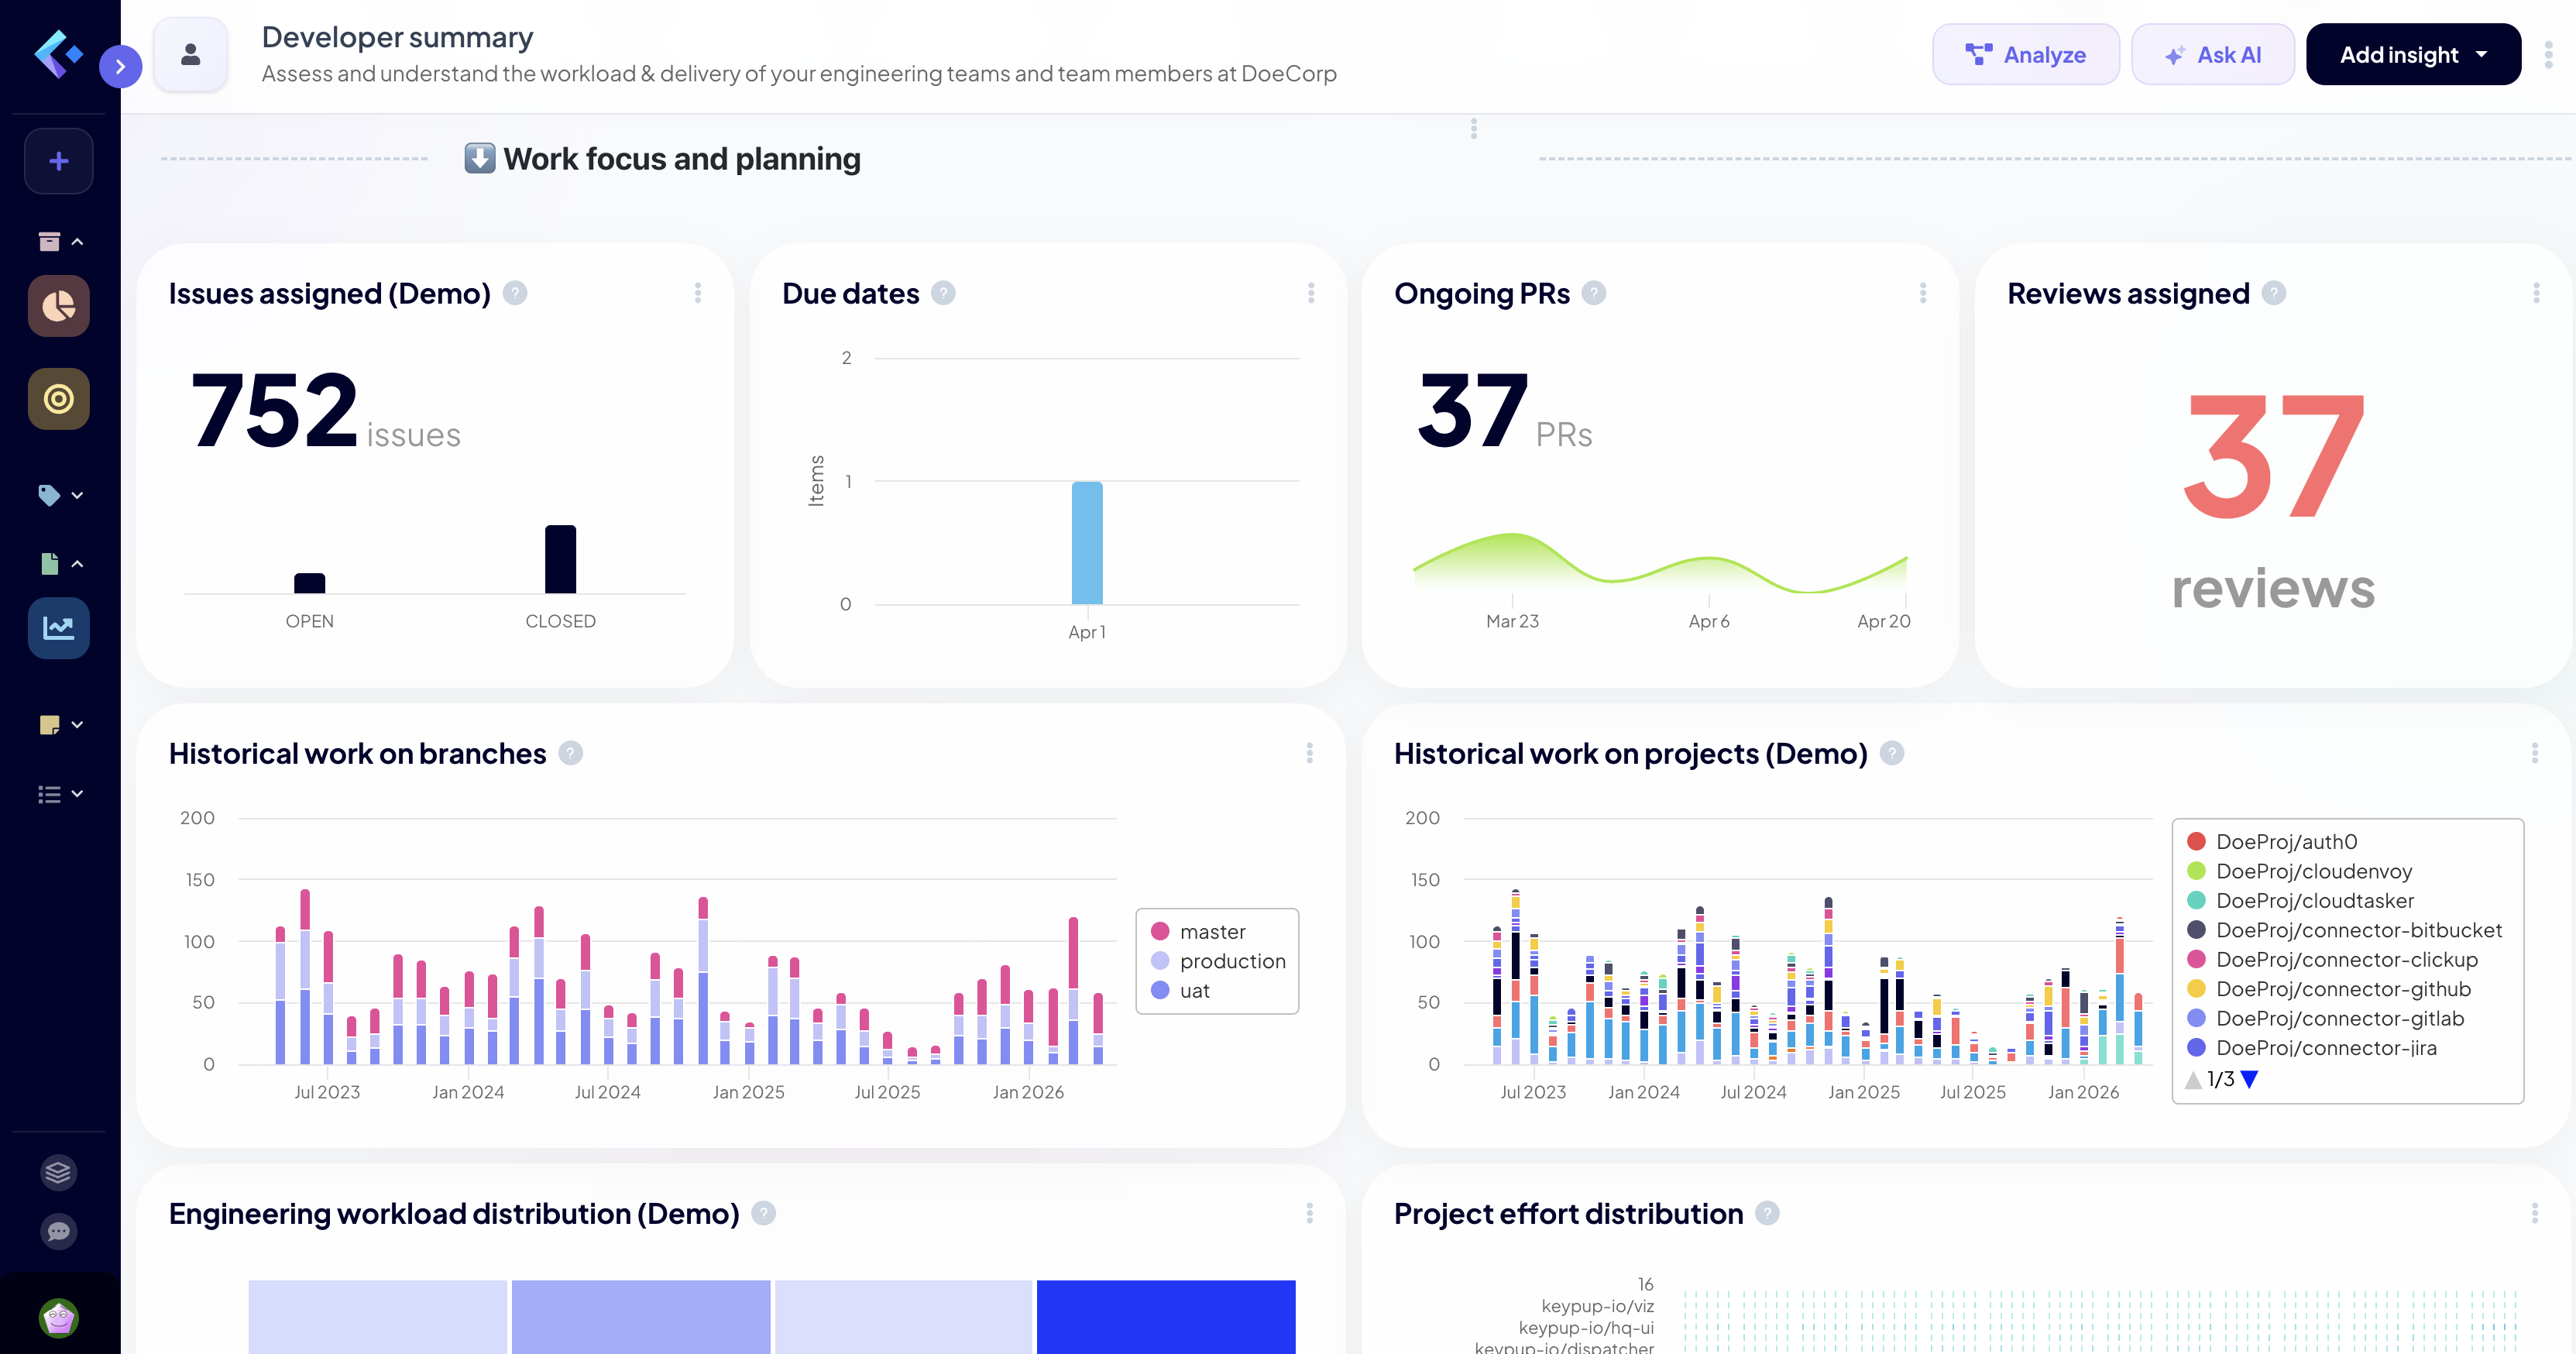Click the medium lavender workload block
This screenshot has width=2576, height=1354.
641,1317
